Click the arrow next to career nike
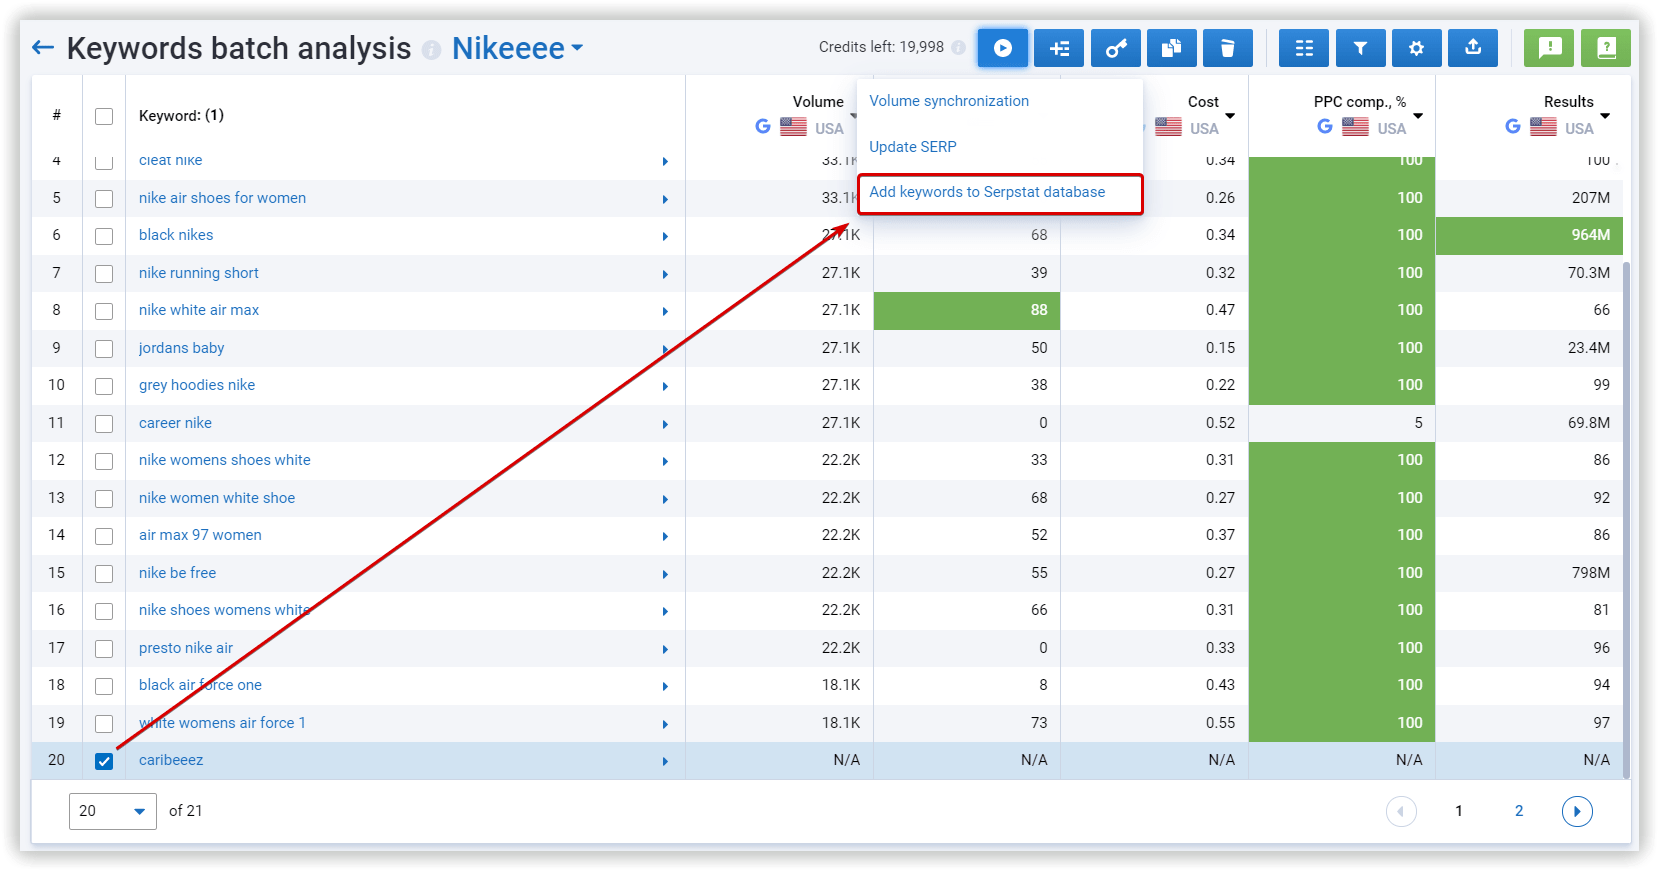The height and width of the screenshot is (871, 1659). (665, 424)
